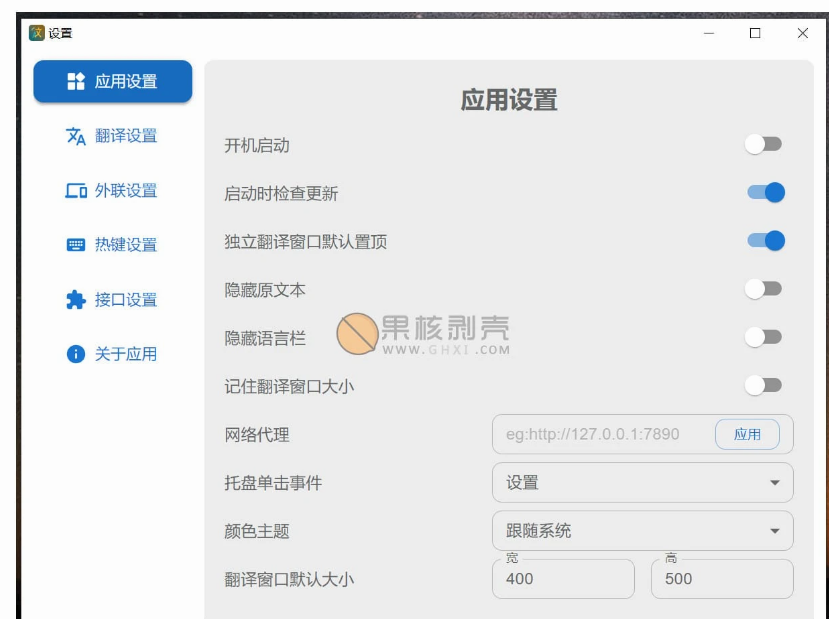
Task: Maximize the 设置 window
Action: pos(755,33)
